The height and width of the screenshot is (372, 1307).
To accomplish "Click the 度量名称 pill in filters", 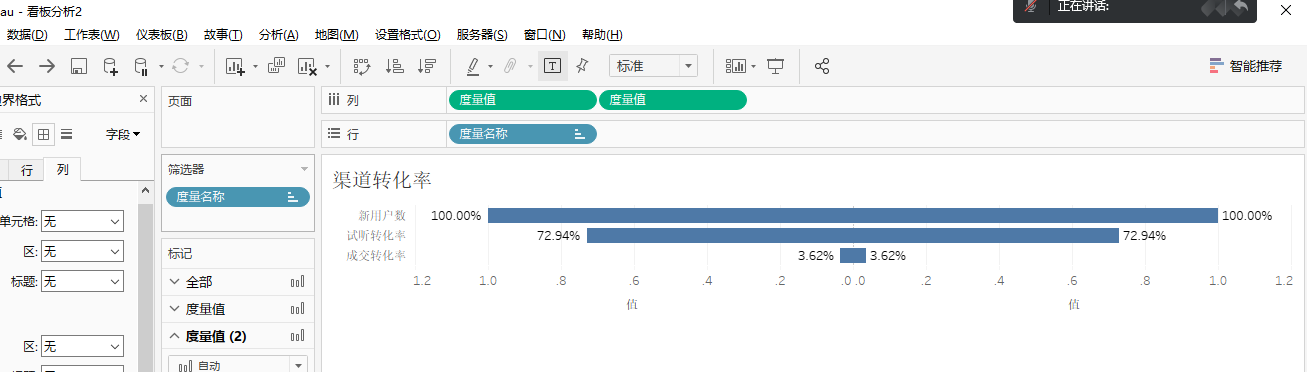I will 238,197.
